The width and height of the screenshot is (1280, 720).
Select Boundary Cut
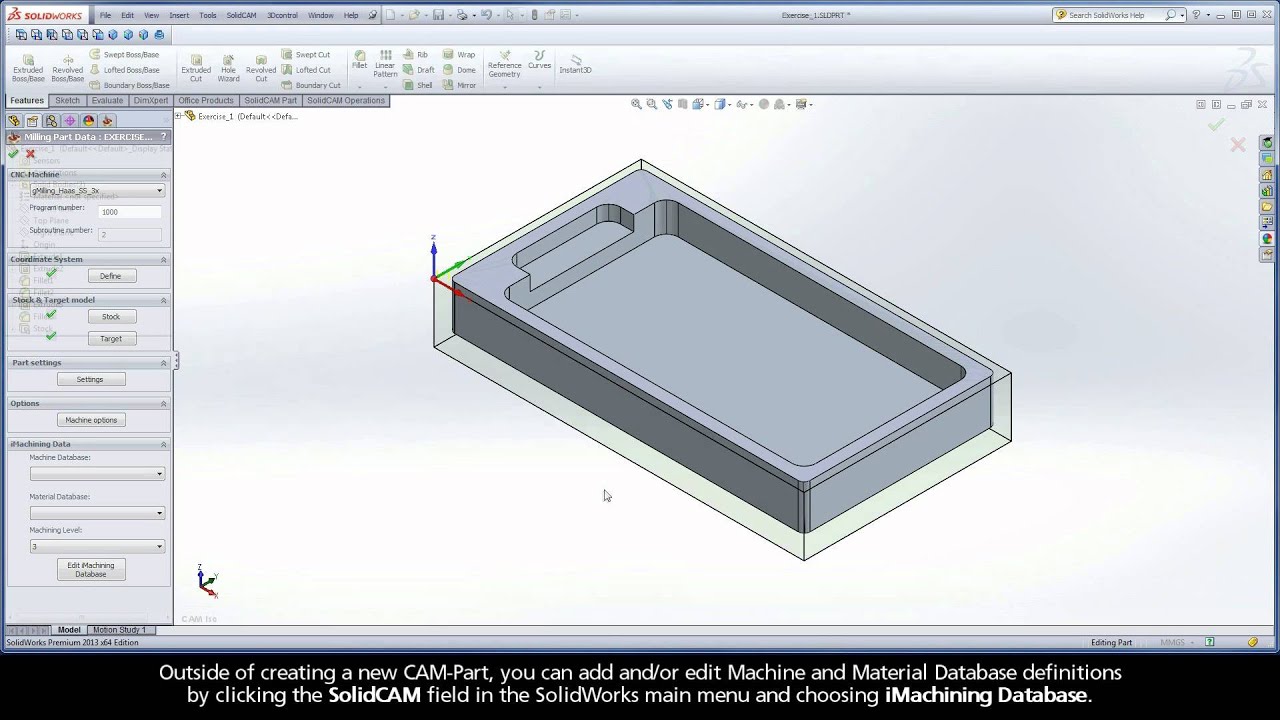[310, 85]
